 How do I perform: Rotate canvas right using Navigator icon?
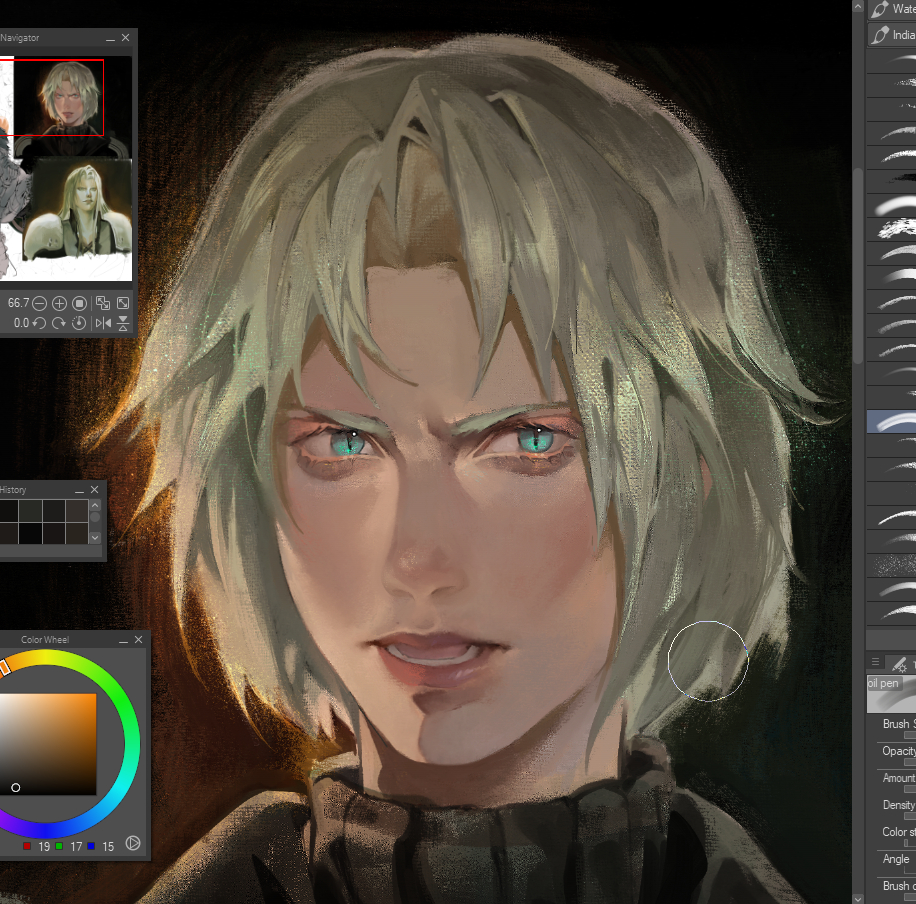[x=60, y=323]
